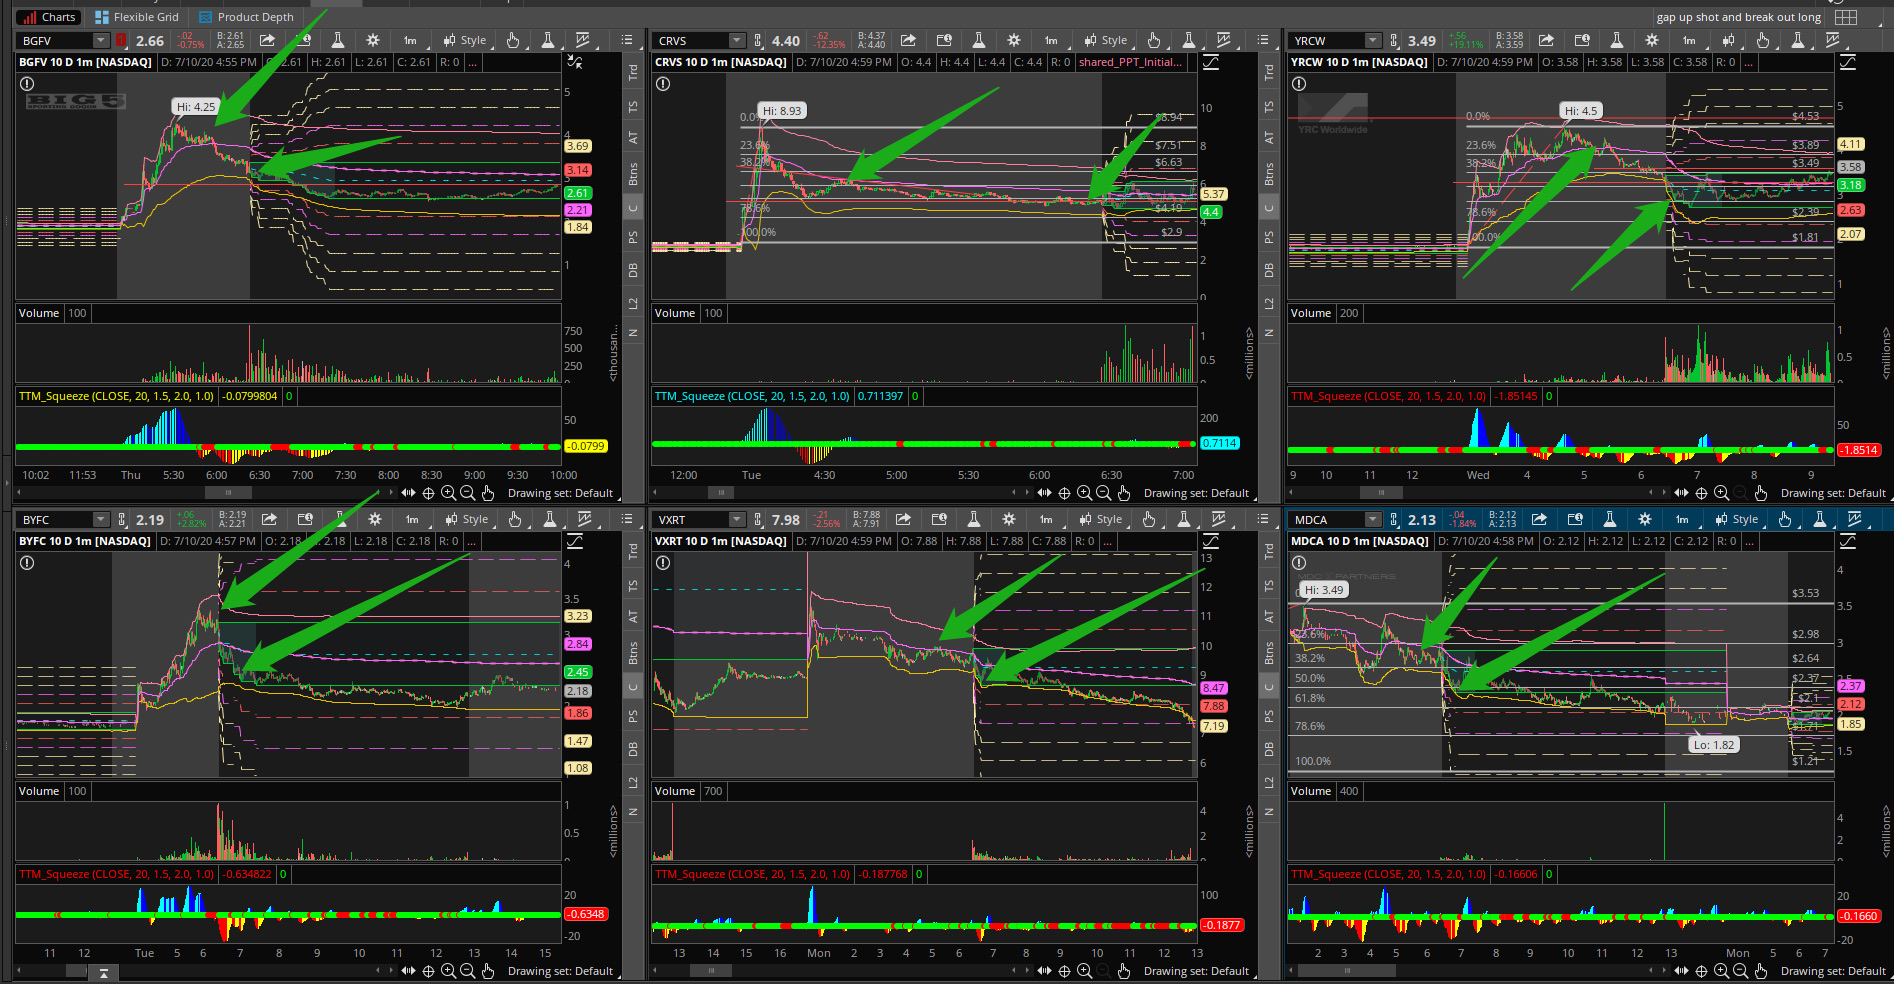
Task: Open chart settings gear in BGFV toolbar
Action: (373, 40)
